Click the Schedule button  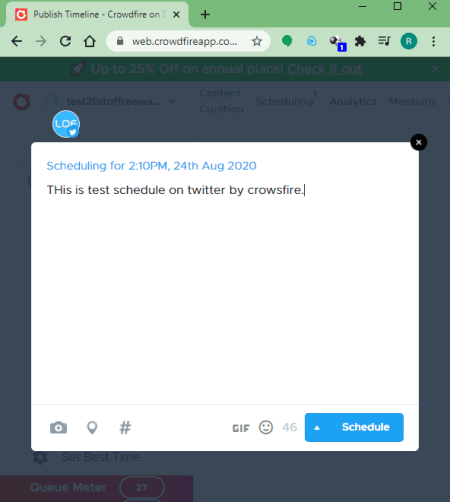tap(354, 427)
